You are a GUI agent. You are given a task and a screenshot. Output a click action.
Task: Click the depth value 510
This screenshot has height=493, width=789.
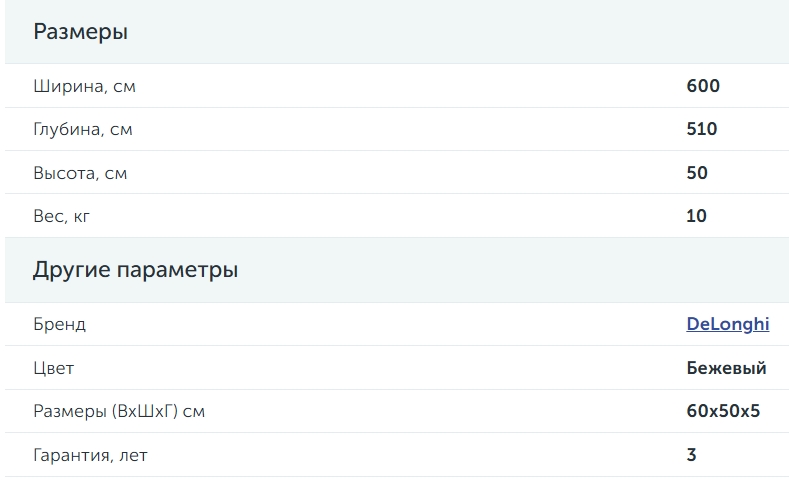(701, 129)
